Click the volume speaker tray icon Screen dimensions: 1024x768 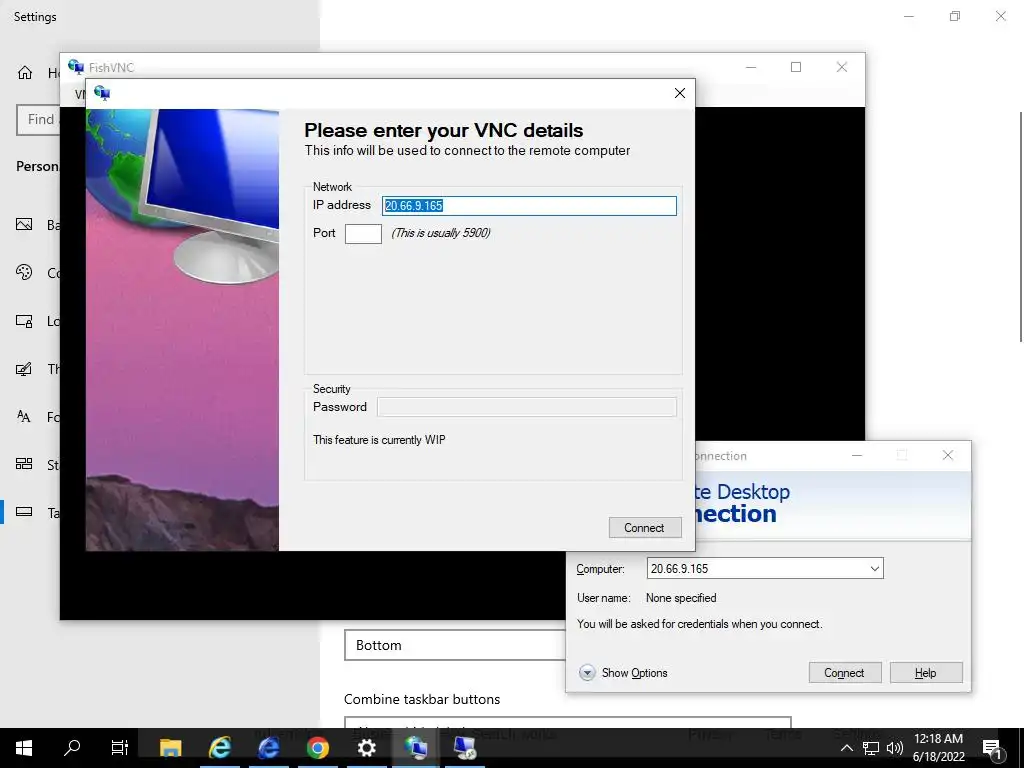point(895,748)
